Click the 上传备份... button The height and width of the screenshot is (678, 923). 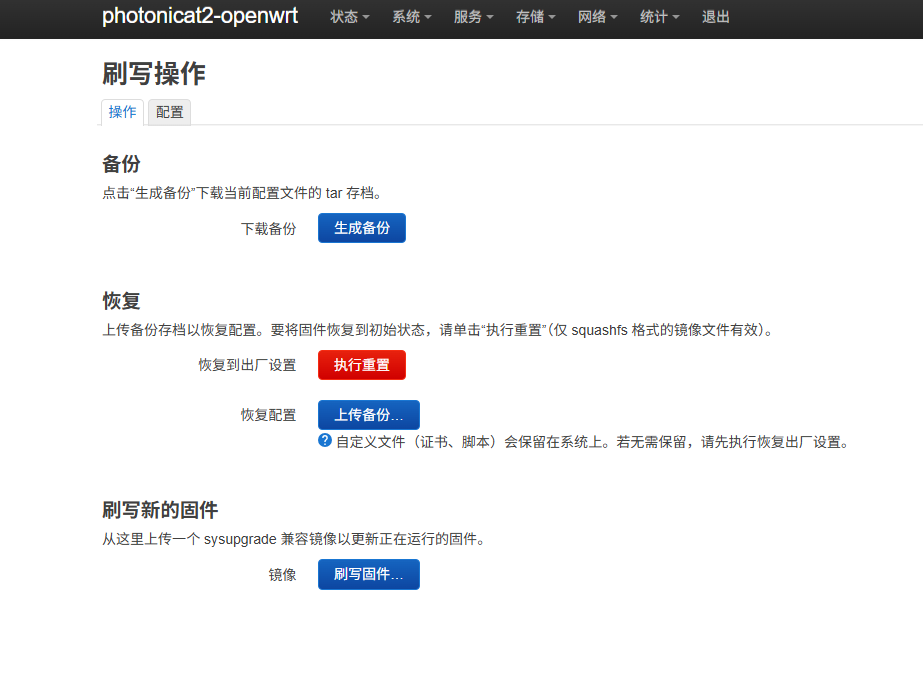coord(368,415)
